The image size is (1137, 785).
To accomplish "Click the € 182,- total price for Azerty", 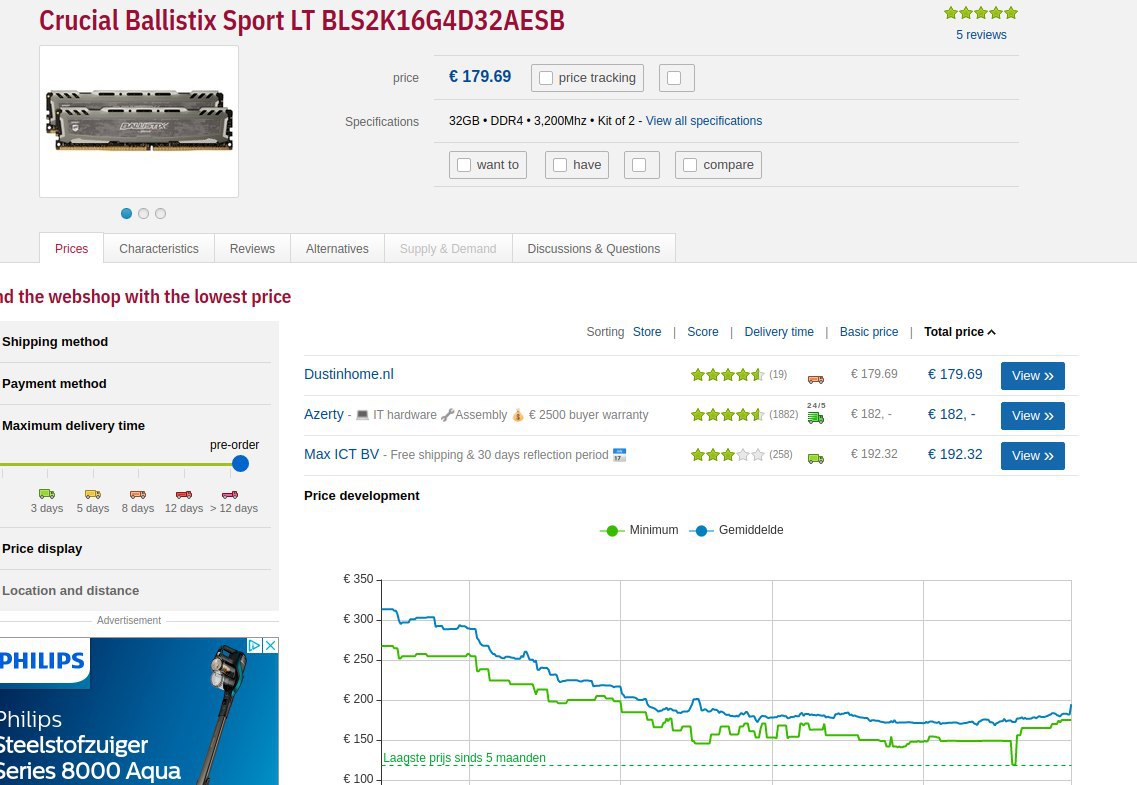I will [951, 414].
